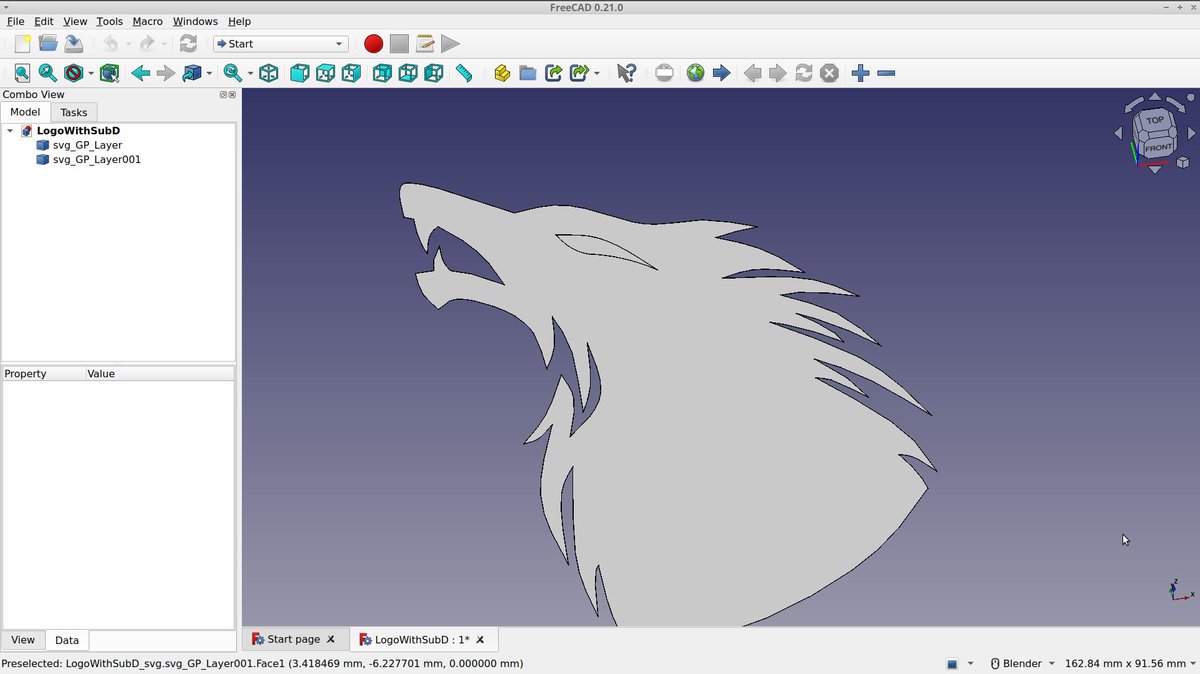The height and width of the screenshot is (674, 1200).
Task: Open the workbench selector showing Start
Action: point(280,43)
